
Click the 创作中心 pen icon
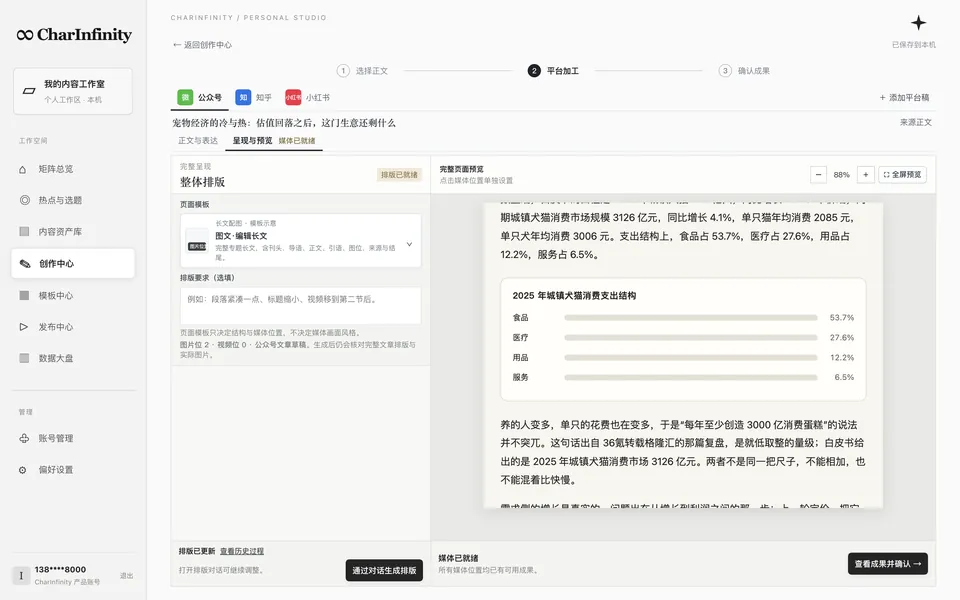(x=24, y=263)
